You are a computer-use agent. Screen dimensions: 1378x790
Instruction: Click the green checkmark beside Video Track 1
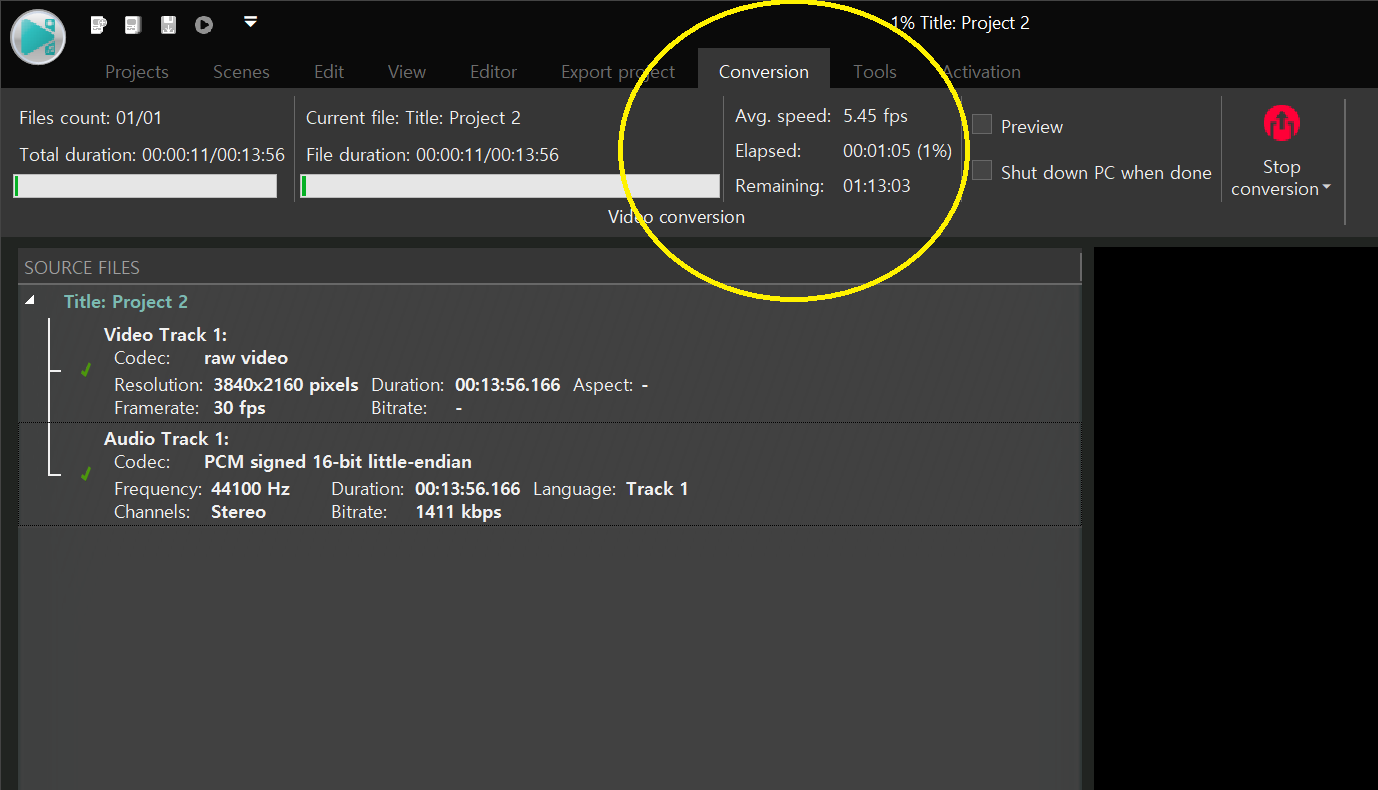[x=86, y=370]
